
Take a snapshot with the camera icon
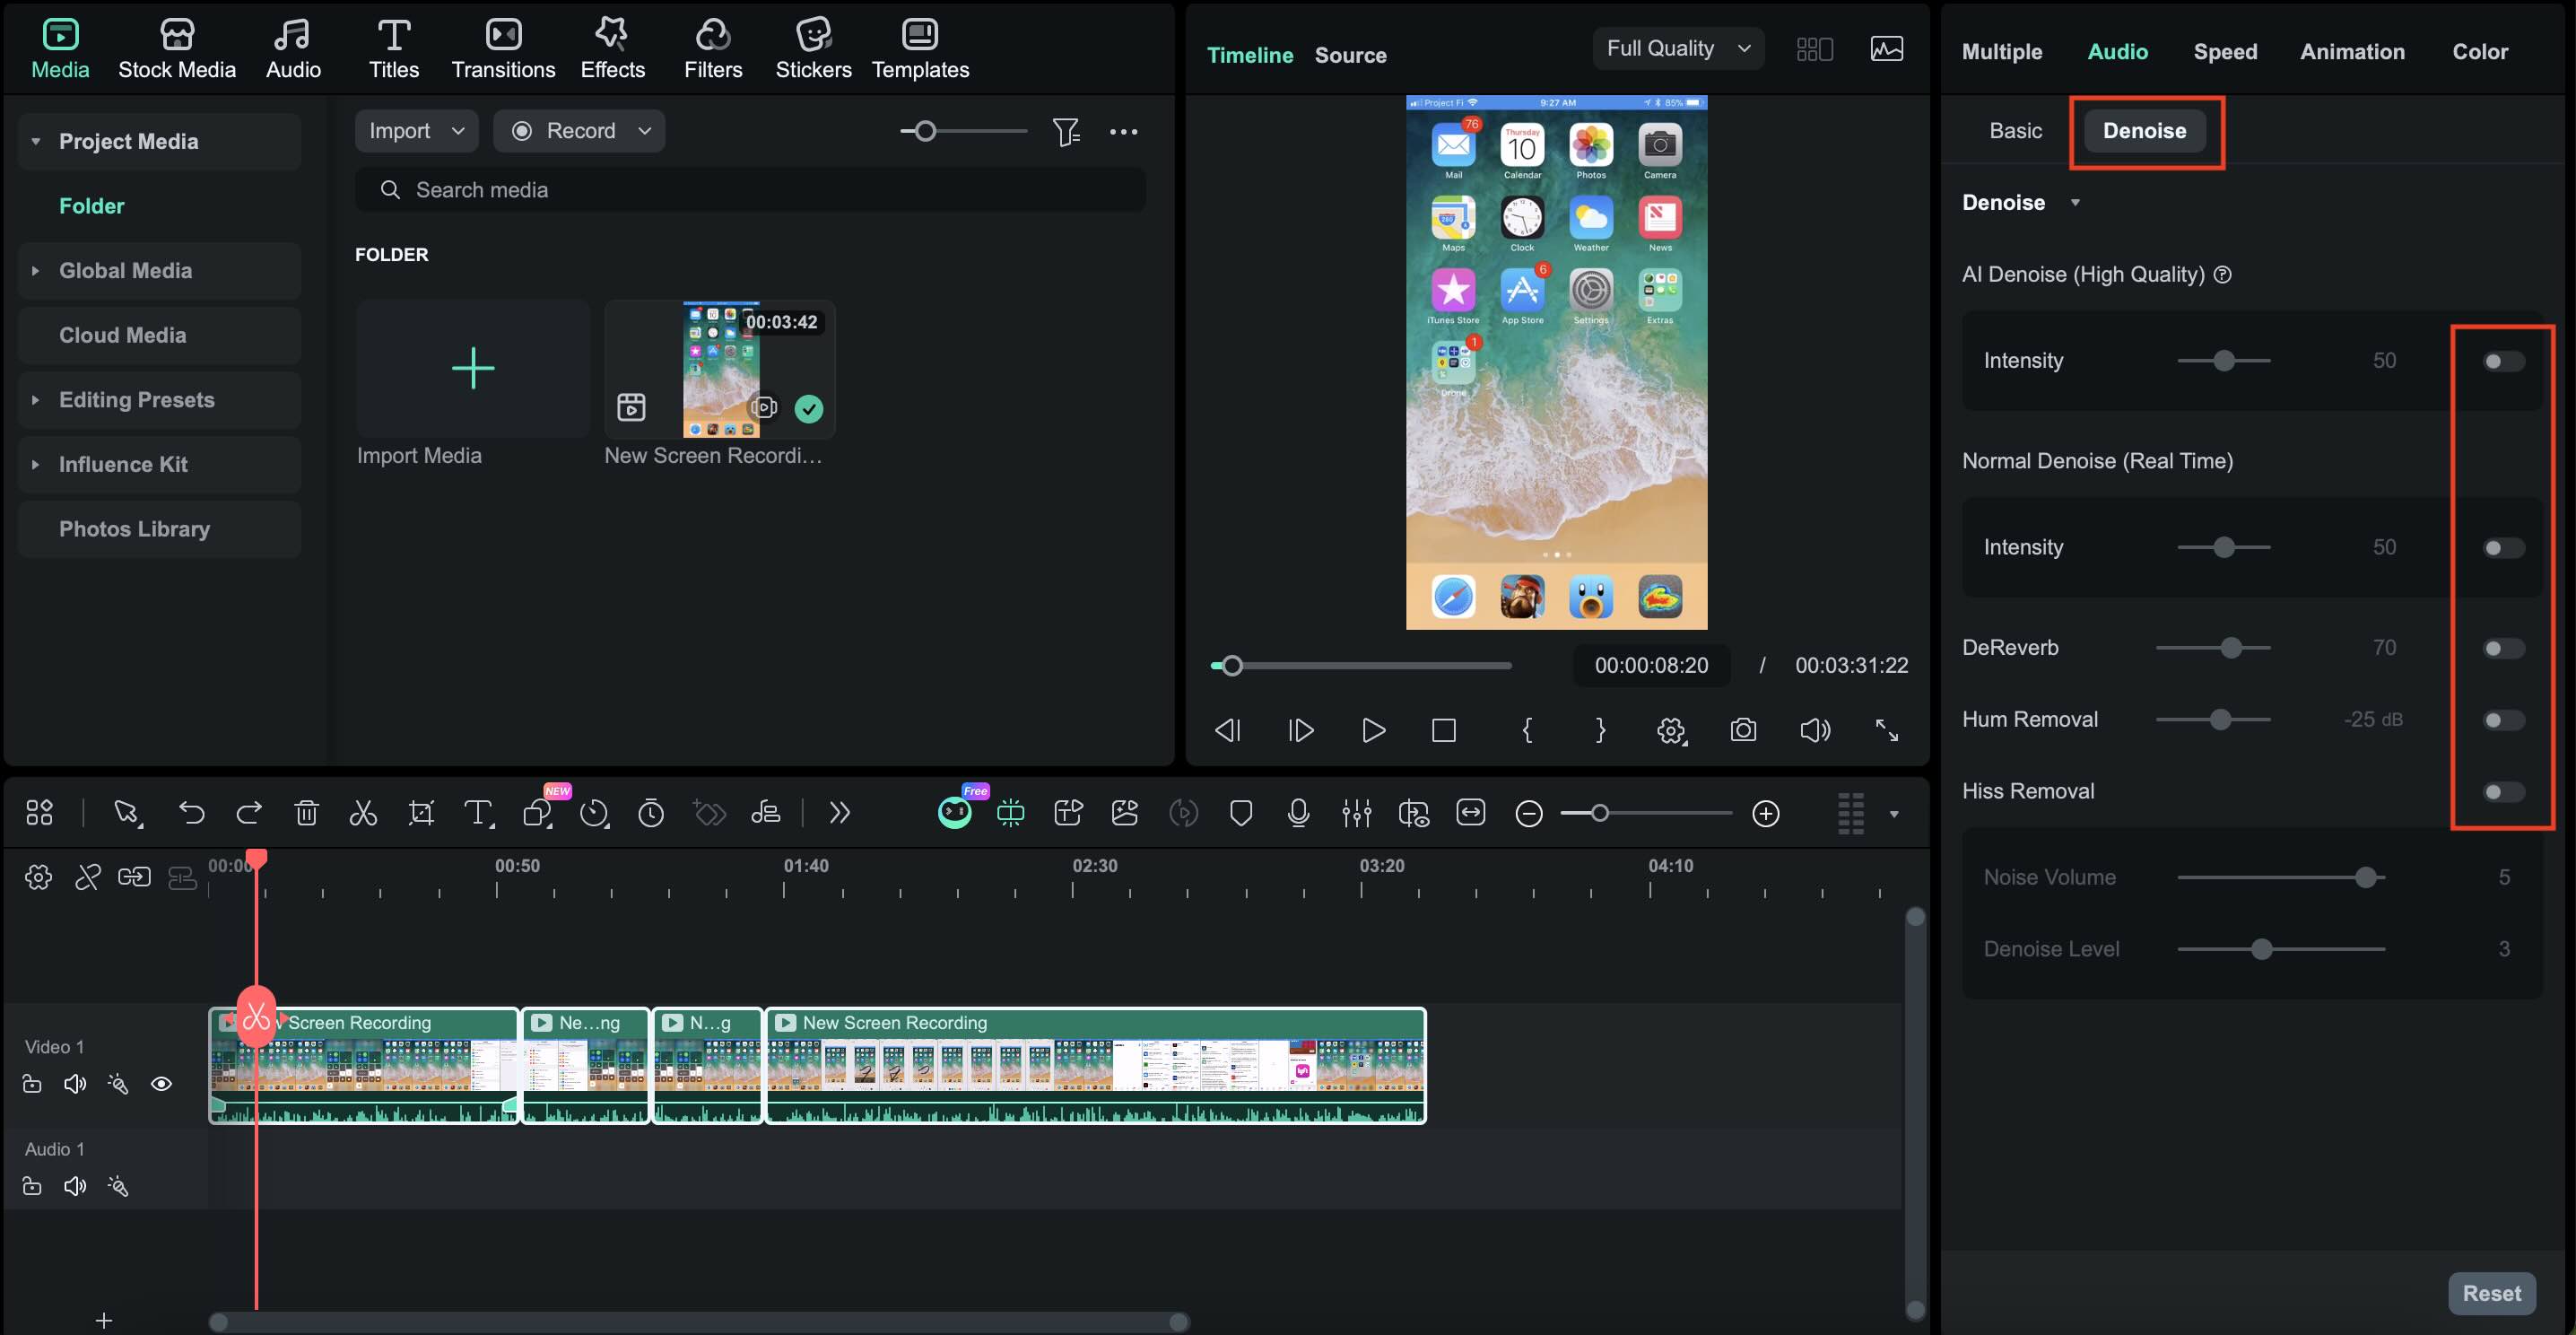coord(1743,730)
